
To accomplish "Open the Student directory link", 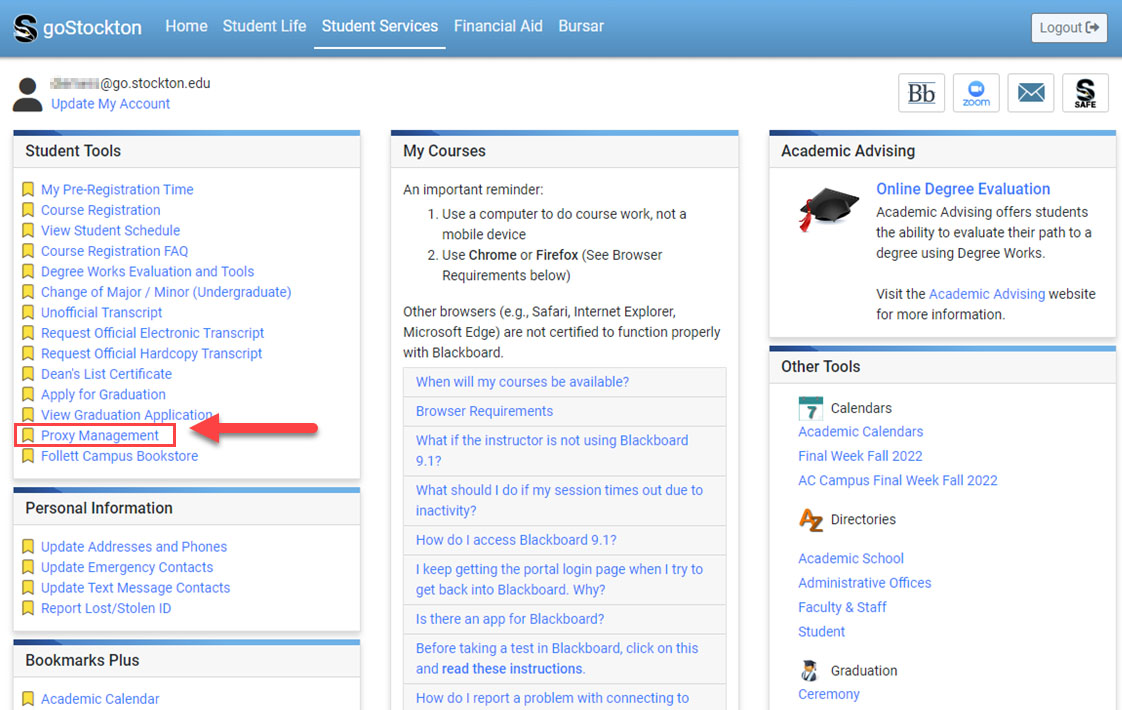I will (821, 631).
